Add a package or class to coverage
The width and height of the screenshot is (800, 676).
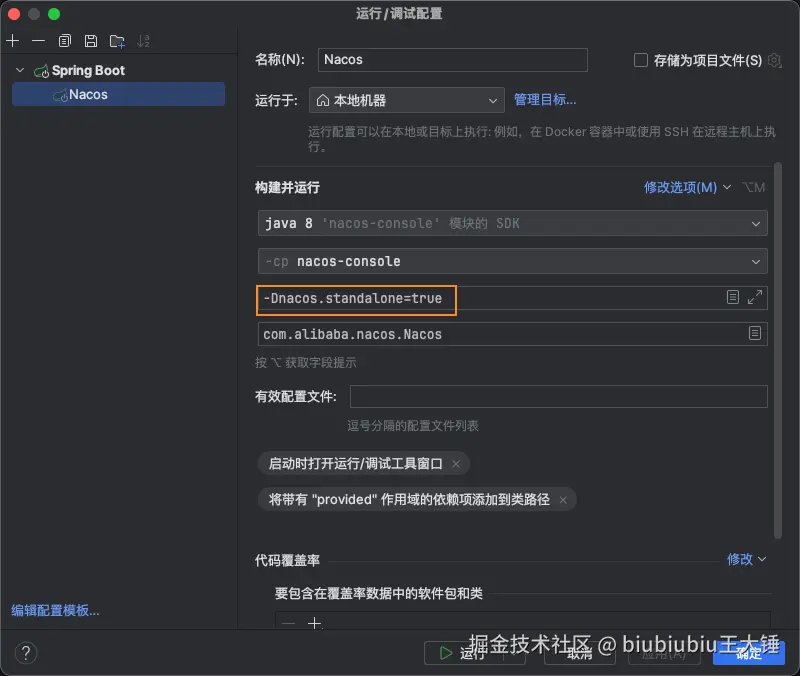pos(314,623)
